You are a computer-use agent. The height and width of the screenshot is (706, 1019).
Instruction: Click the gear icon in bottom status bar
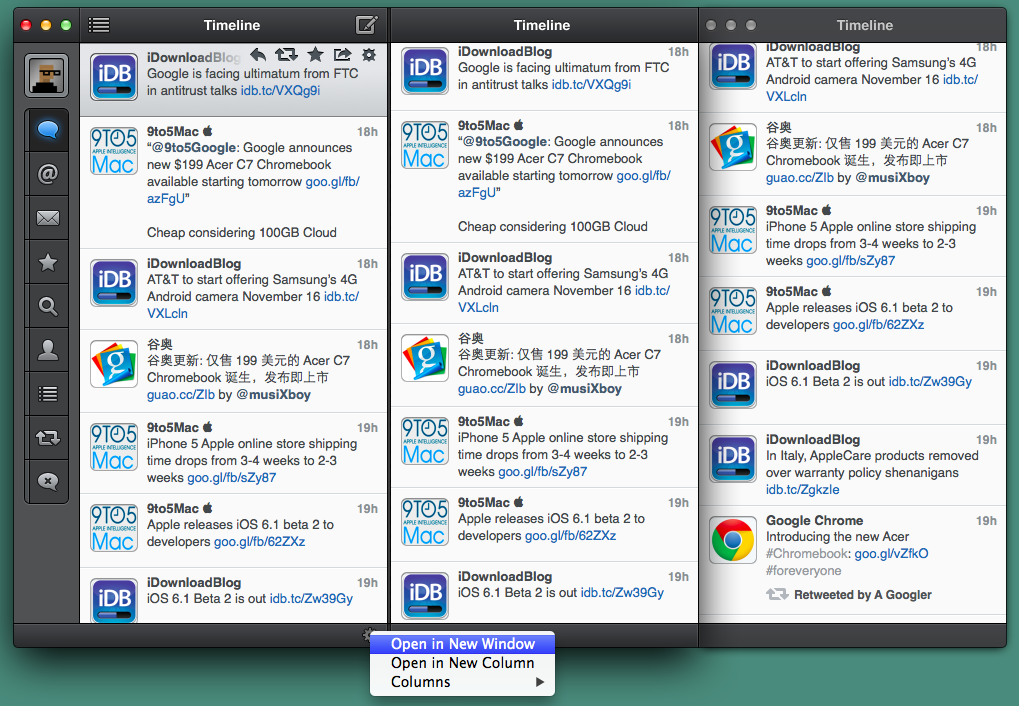point(368,633)
